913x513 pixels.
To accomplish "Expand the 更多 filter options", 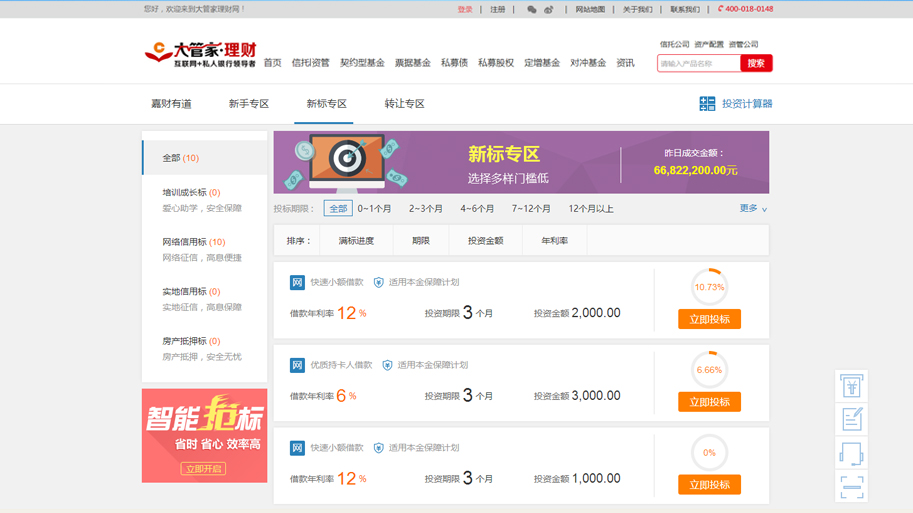I will pyautogui.click(x=753, y=208).
